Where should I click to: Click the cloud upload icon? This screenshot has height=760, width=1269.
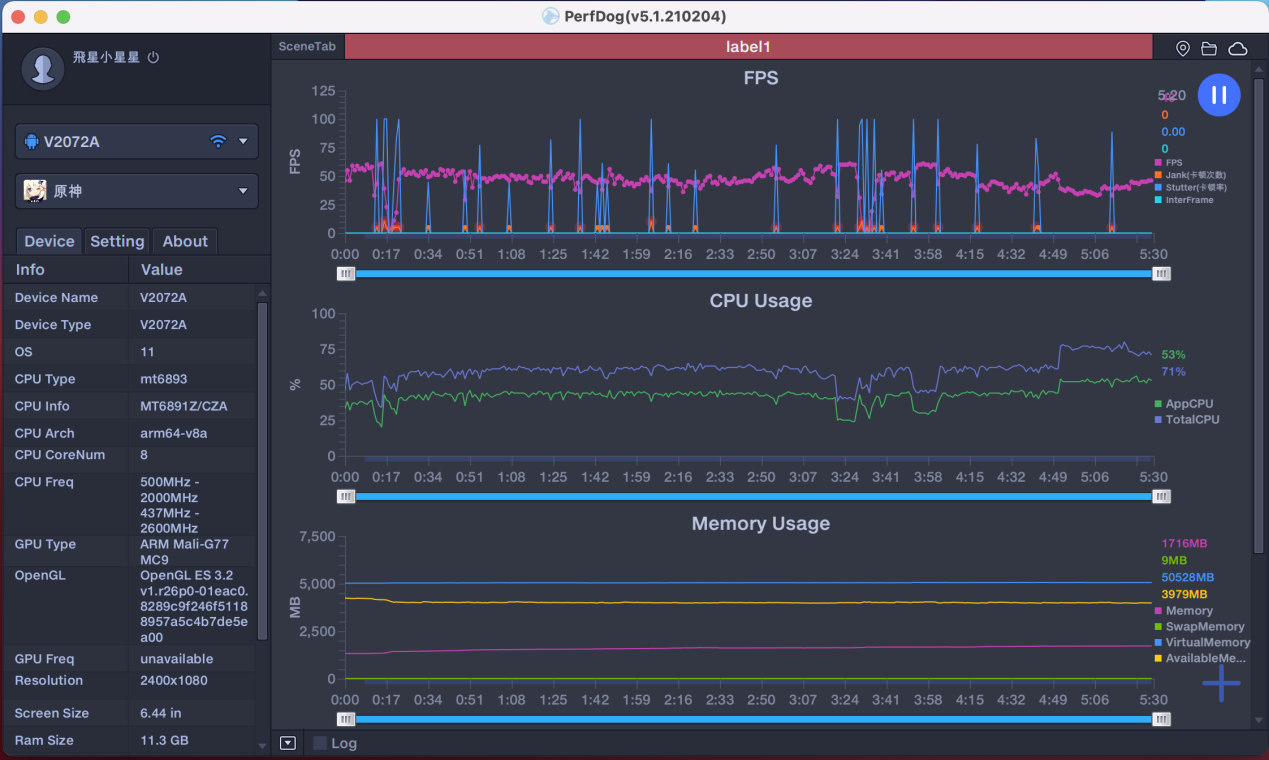pyautogui.click(x=1237, y=48)
